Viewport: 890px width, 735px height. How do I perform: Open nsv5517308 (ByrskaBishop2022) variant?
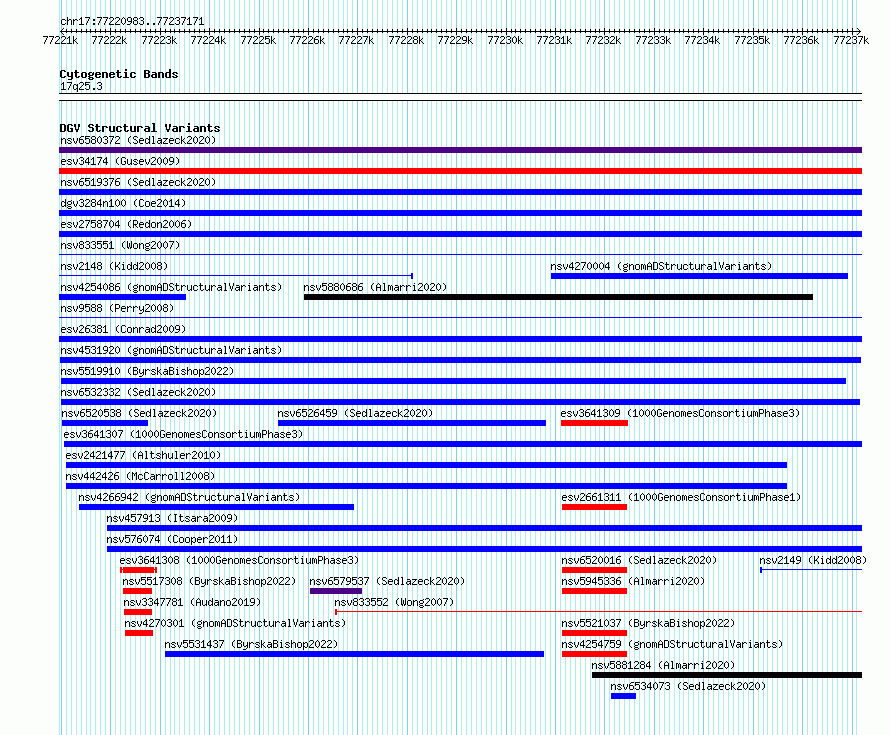pos(209,581)
